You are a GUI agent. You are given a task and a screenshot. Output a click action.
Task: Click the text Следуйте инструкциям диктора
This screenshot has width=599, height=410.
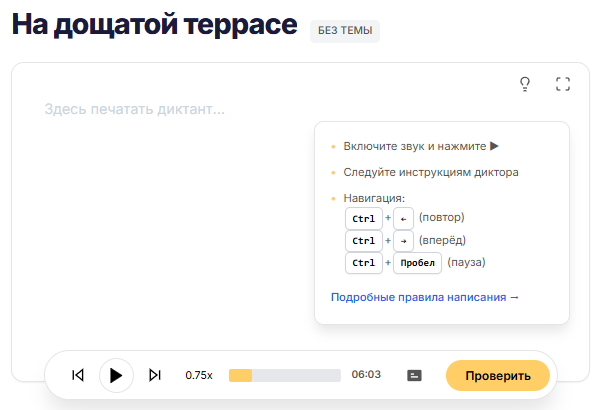(x=431, y=172)
